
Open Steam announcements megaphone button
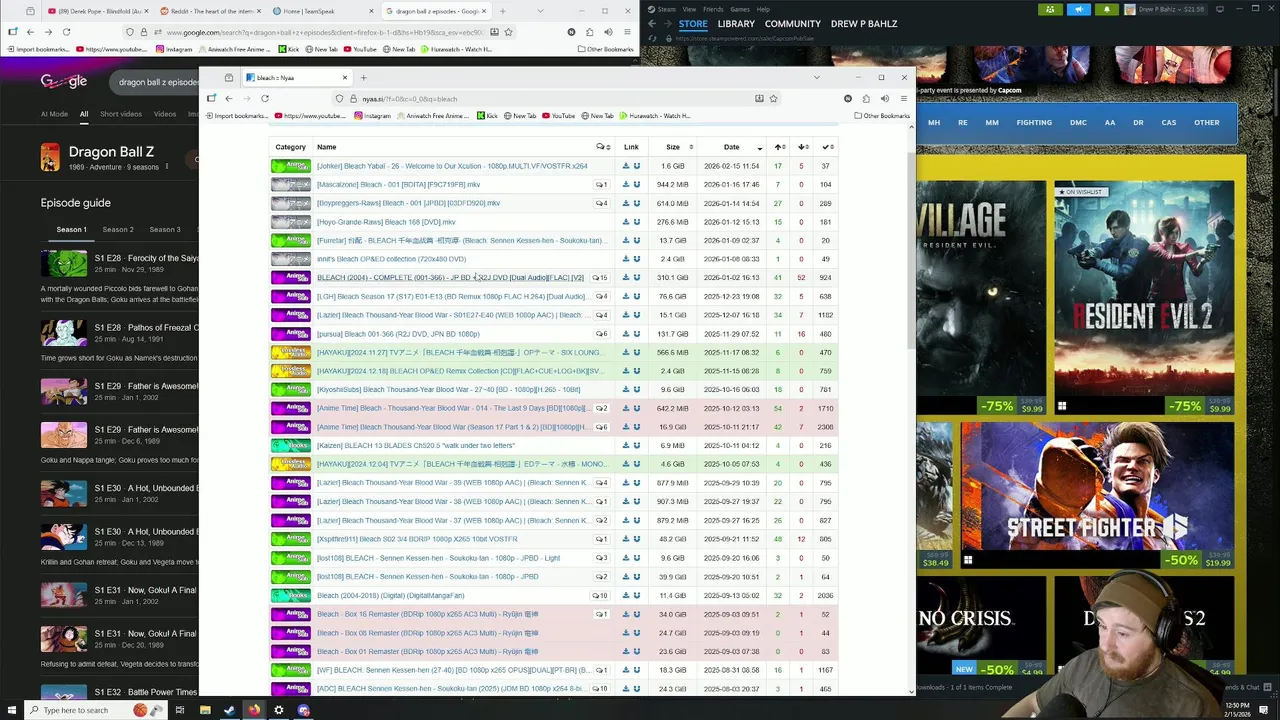[1078, 9]
